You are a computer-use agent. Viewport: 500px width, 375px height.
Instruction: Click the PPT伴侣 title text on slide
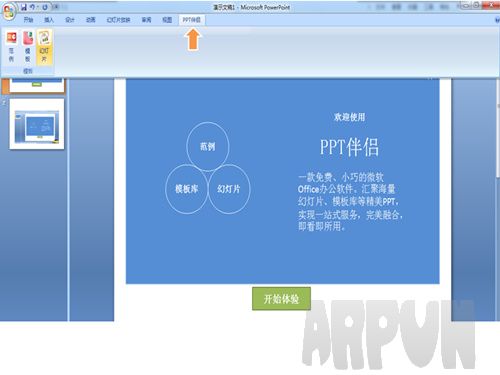[349, 147]
